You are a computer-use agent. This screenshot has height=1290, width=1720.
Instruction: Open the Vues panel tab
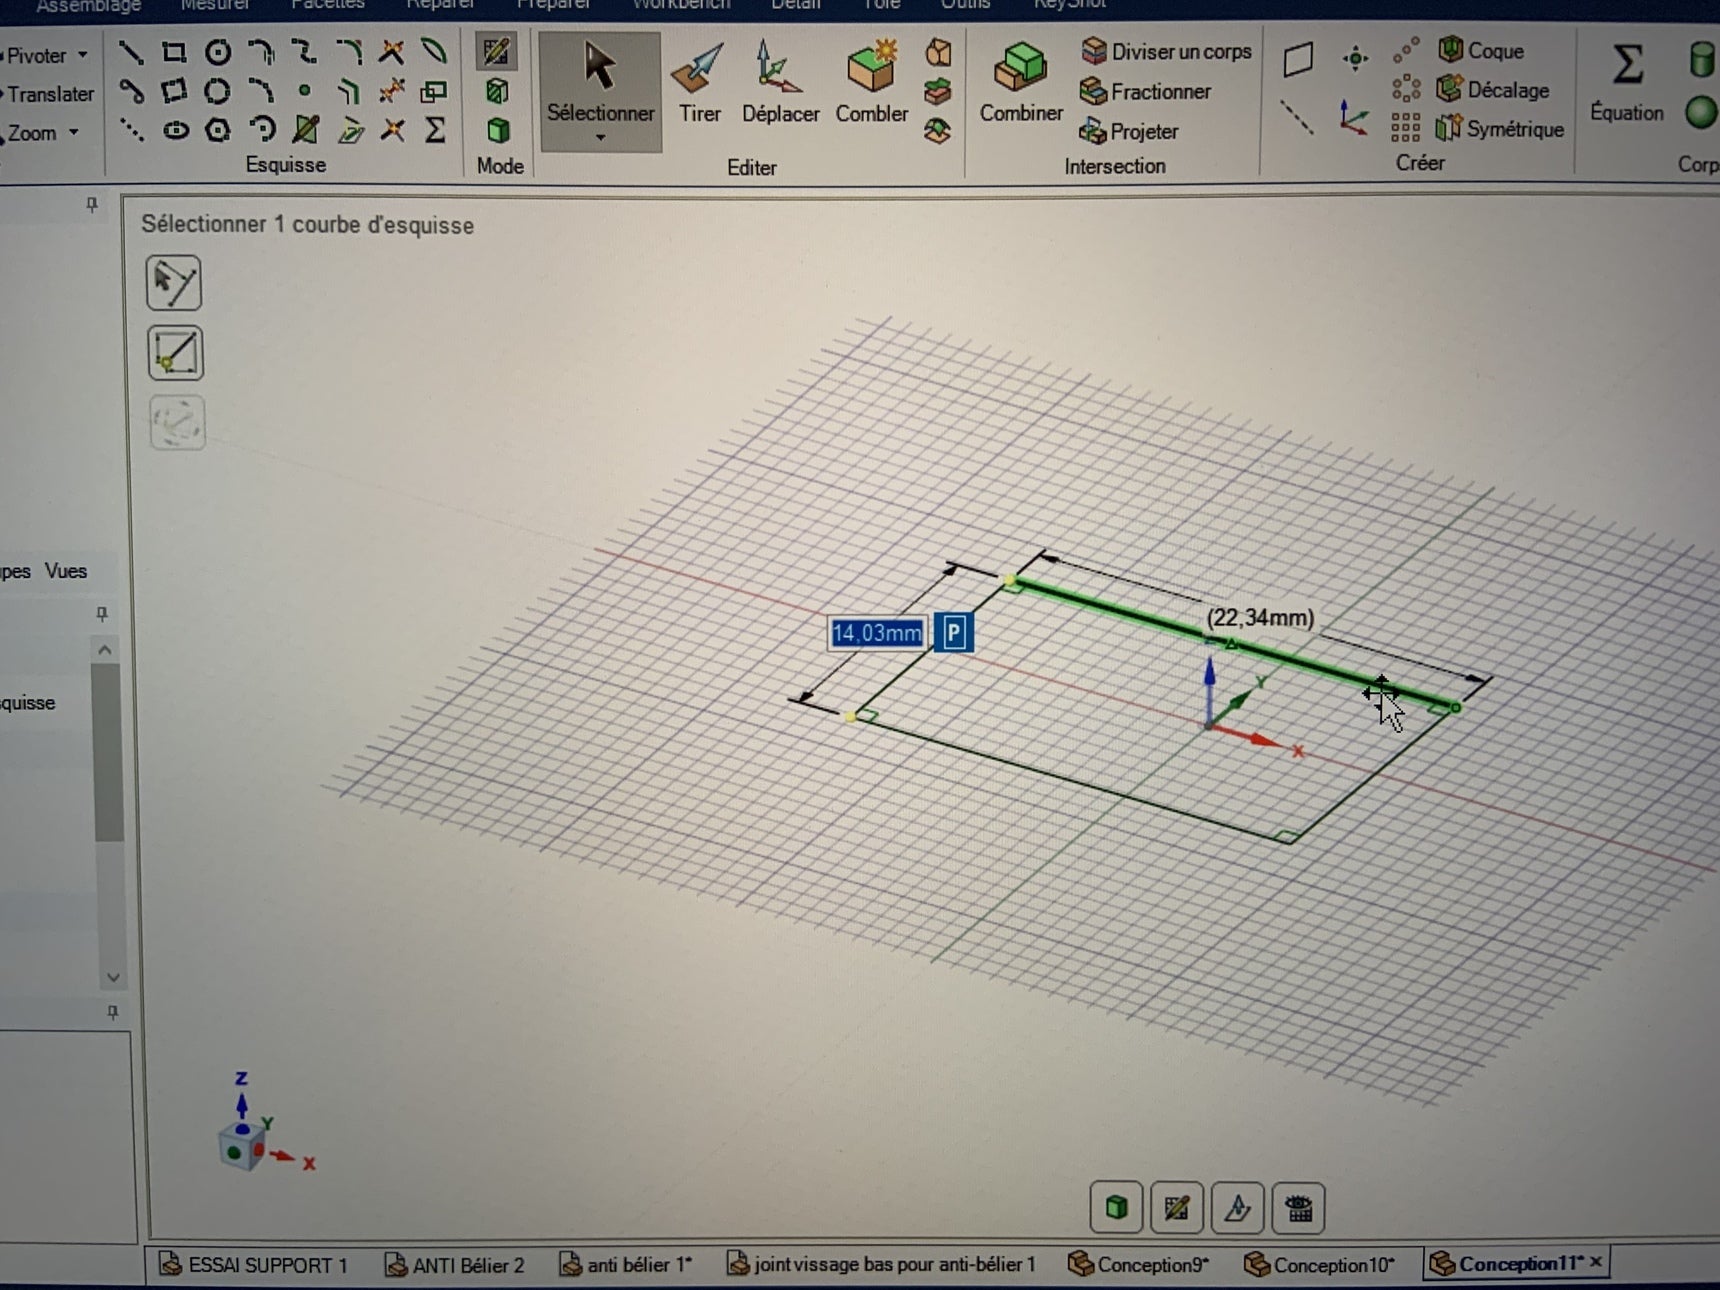pos(66,571)
